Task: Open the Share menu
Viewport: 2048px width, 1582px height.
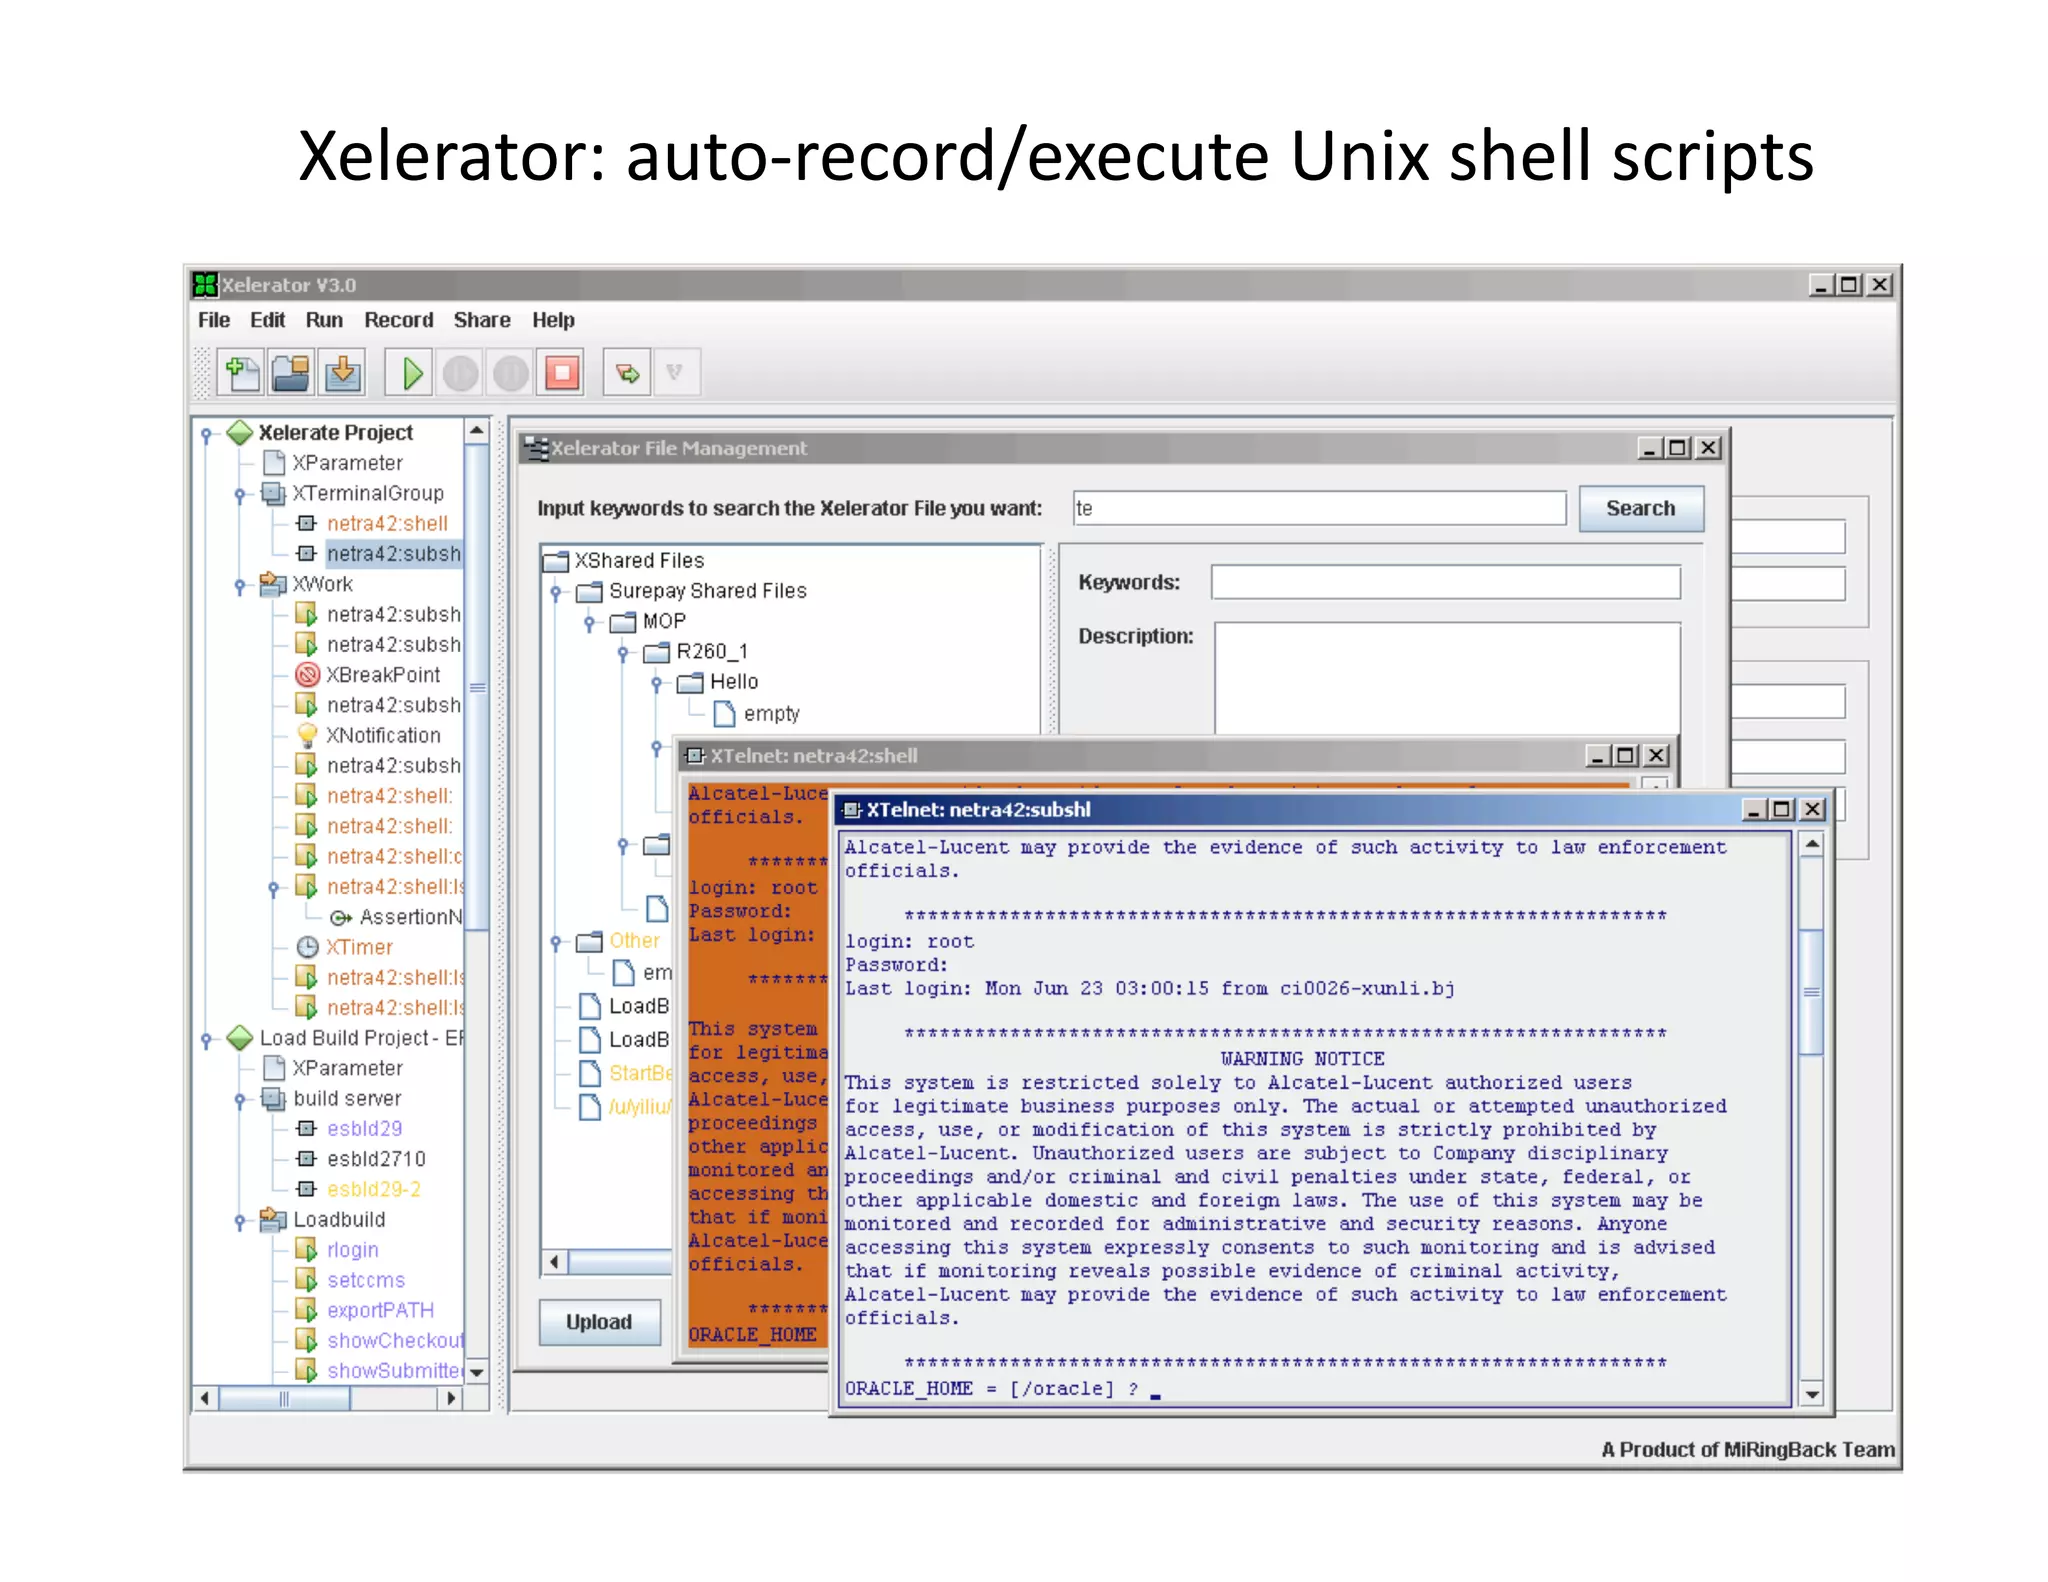Action: click(481, 320)
